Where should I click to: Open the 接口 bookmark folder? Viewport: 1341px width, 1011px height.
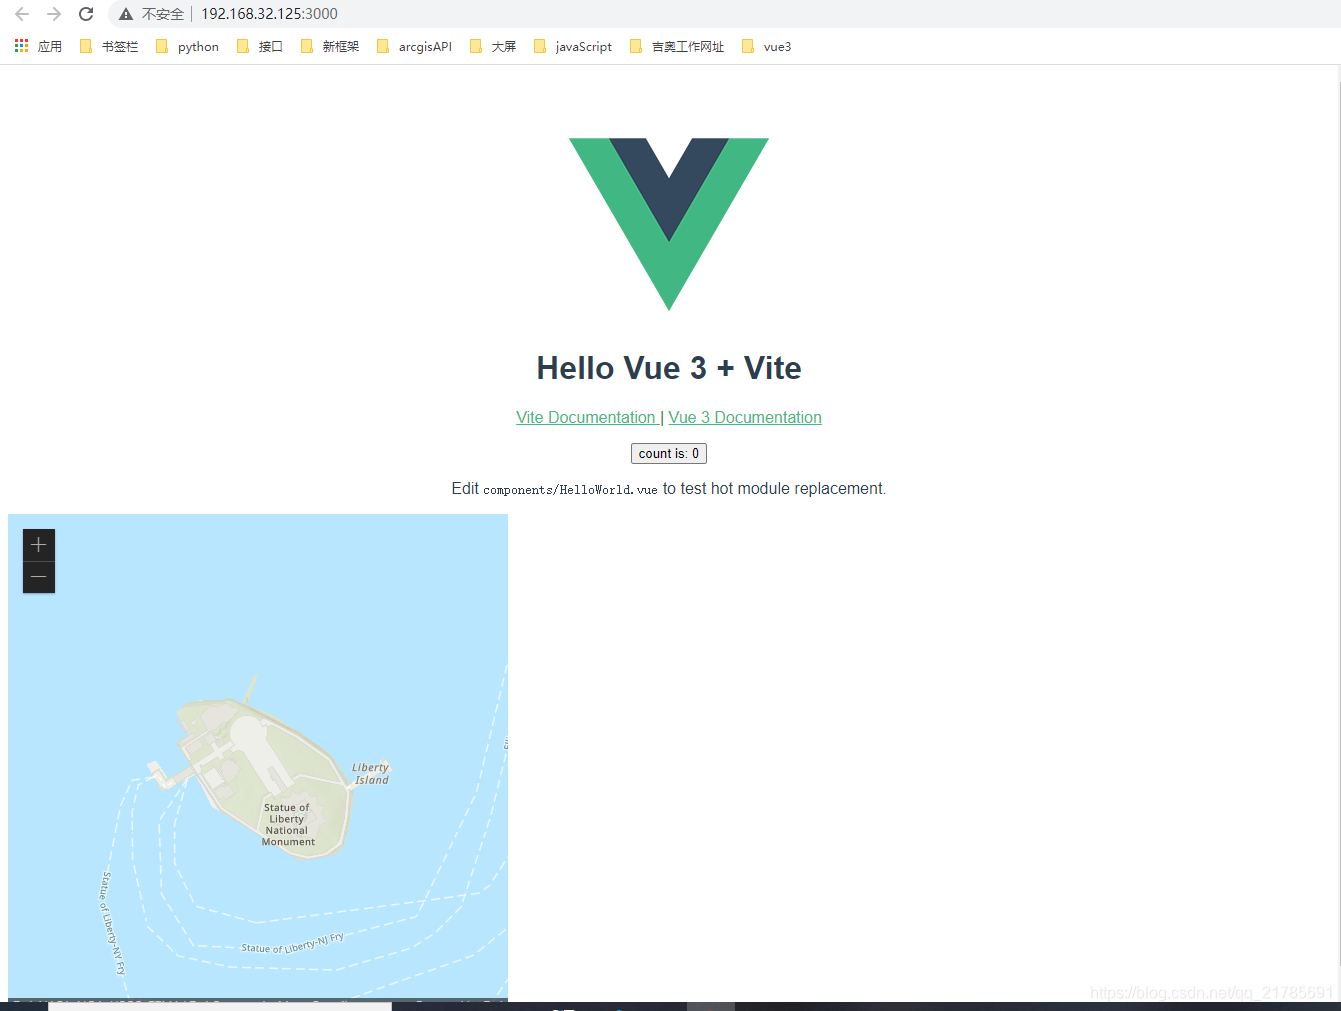pyautogui.click(x=260, y=46)
